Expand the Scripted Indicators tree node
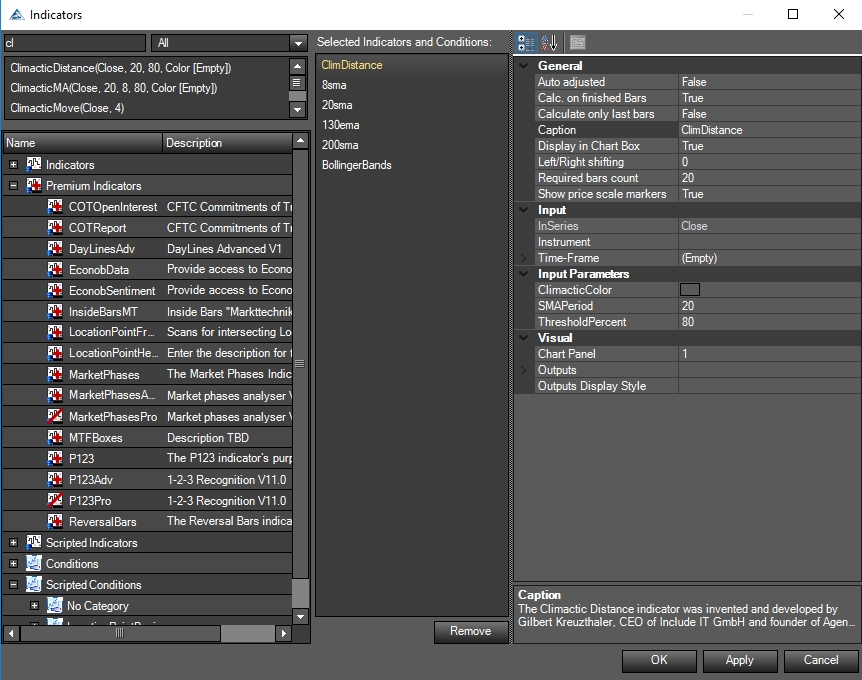Image resolution: width=862 pixels, height=680 pixels. tap(14, 543)
